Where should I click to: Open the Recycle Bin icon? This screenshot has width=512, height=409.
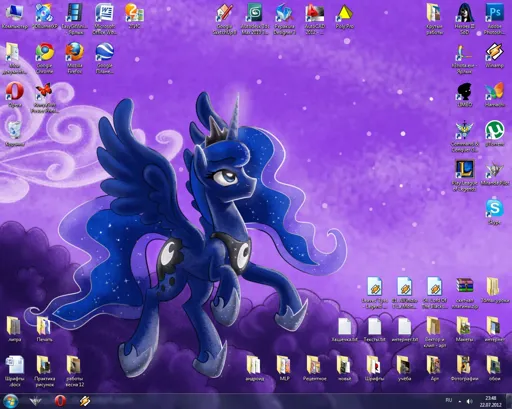pos(15,134)
